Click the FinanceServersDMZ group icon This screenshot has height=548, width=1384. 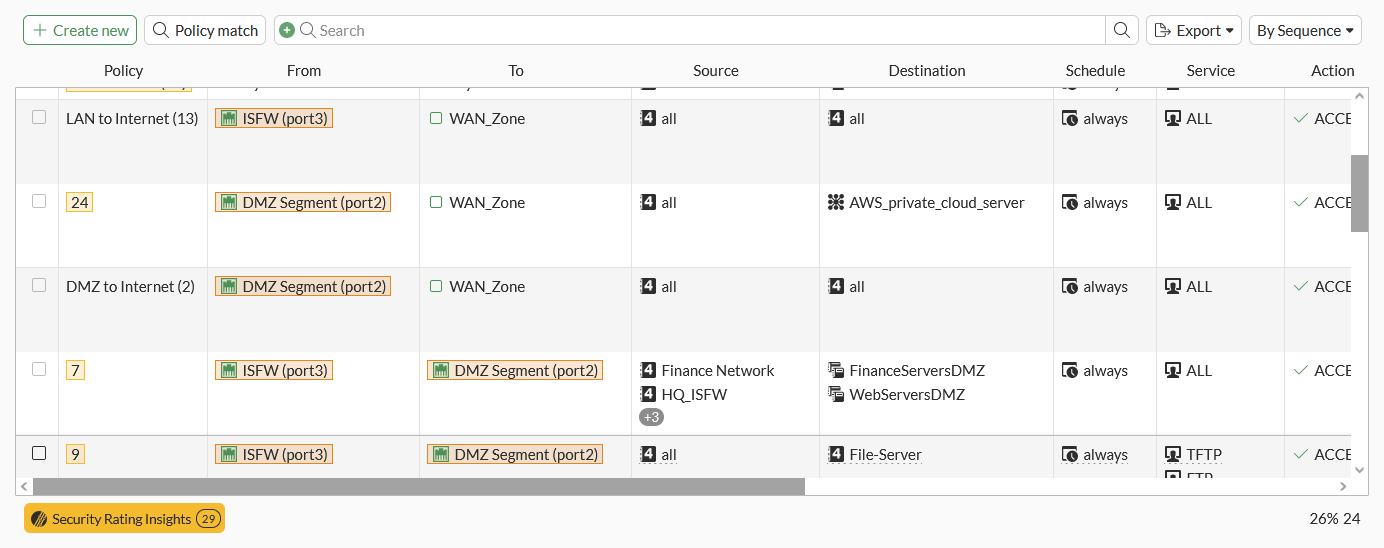pyautogui.click(x=836, y=371)
